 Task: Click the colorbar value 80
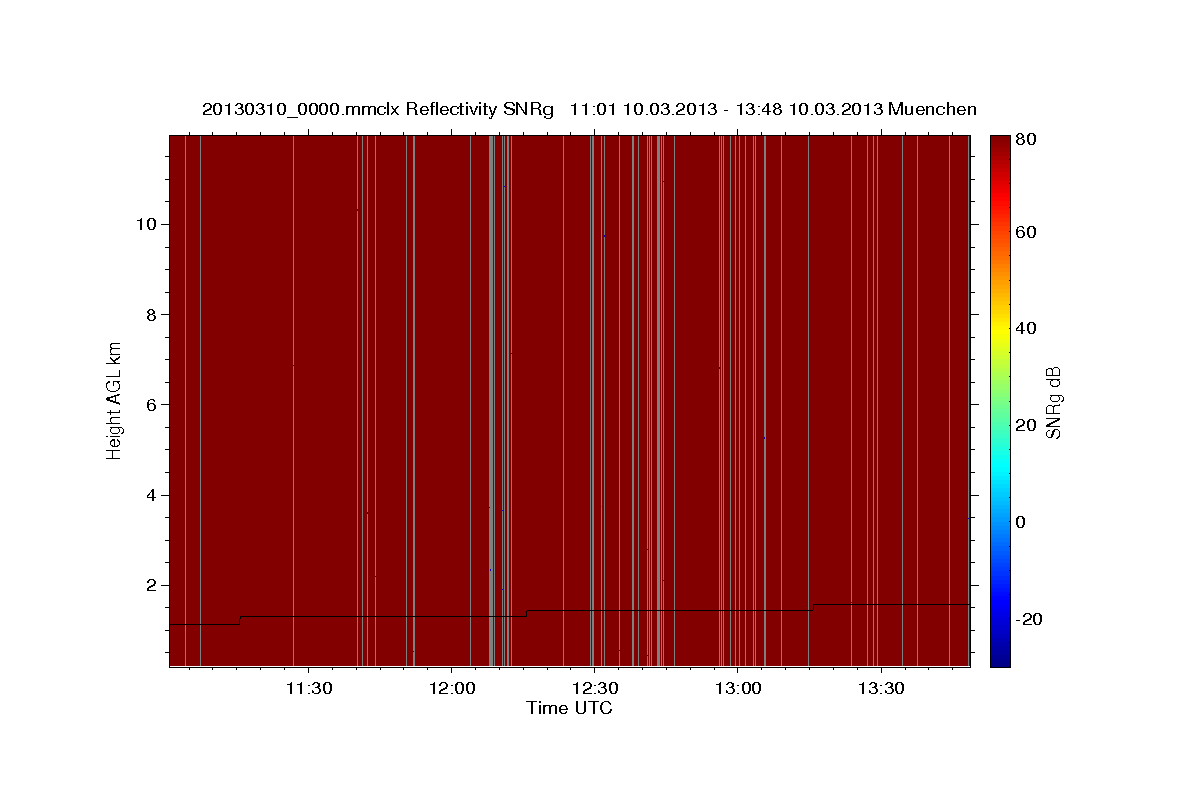pyautogui.click(x=1025, y=140)
